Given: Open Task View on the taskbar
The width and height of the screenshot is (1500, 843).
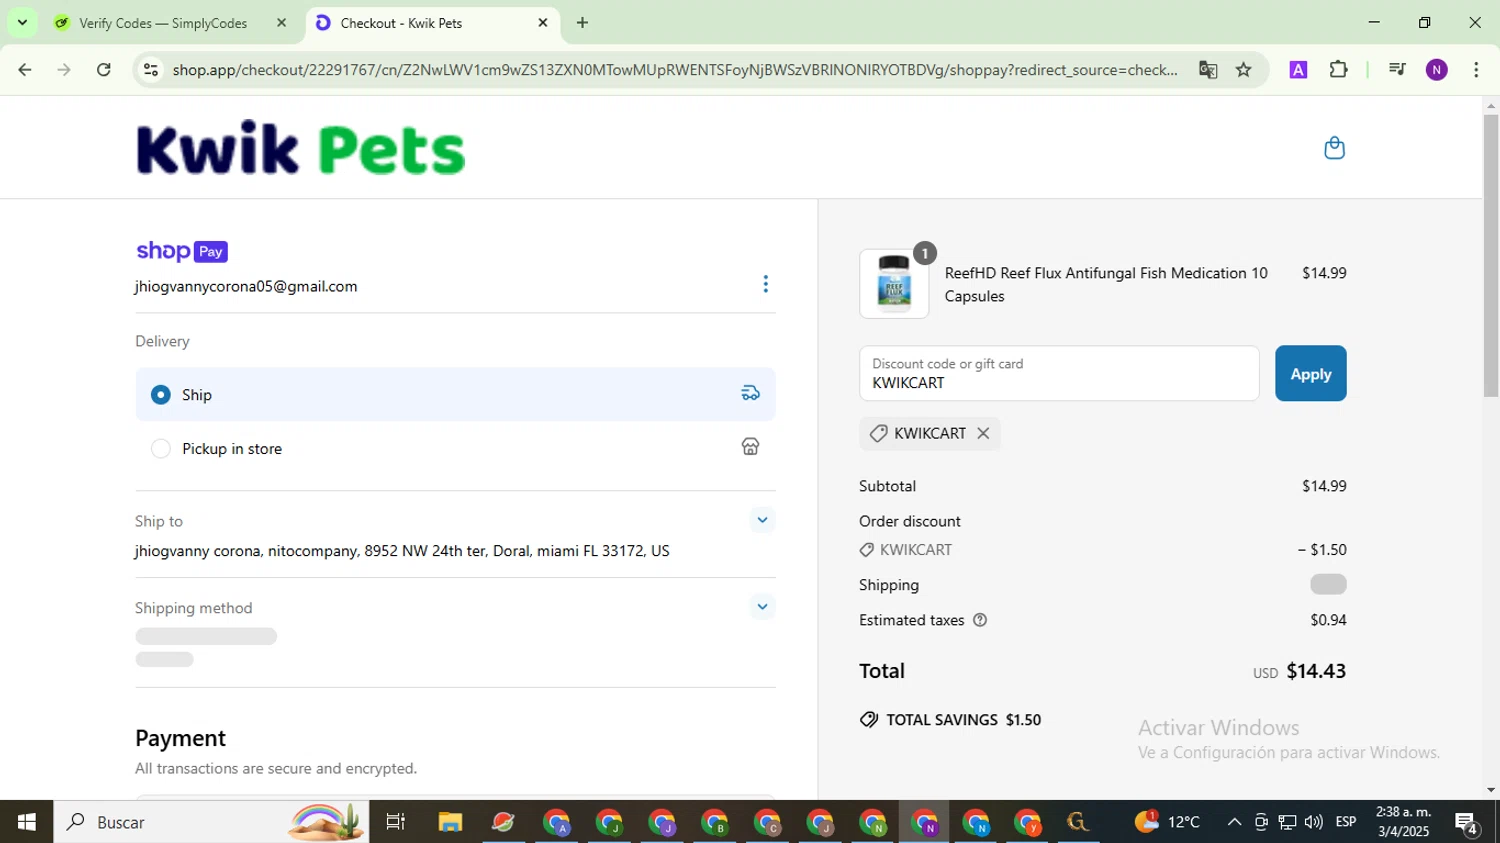Looking at the screenshot, I should click(x=396, y=822).
